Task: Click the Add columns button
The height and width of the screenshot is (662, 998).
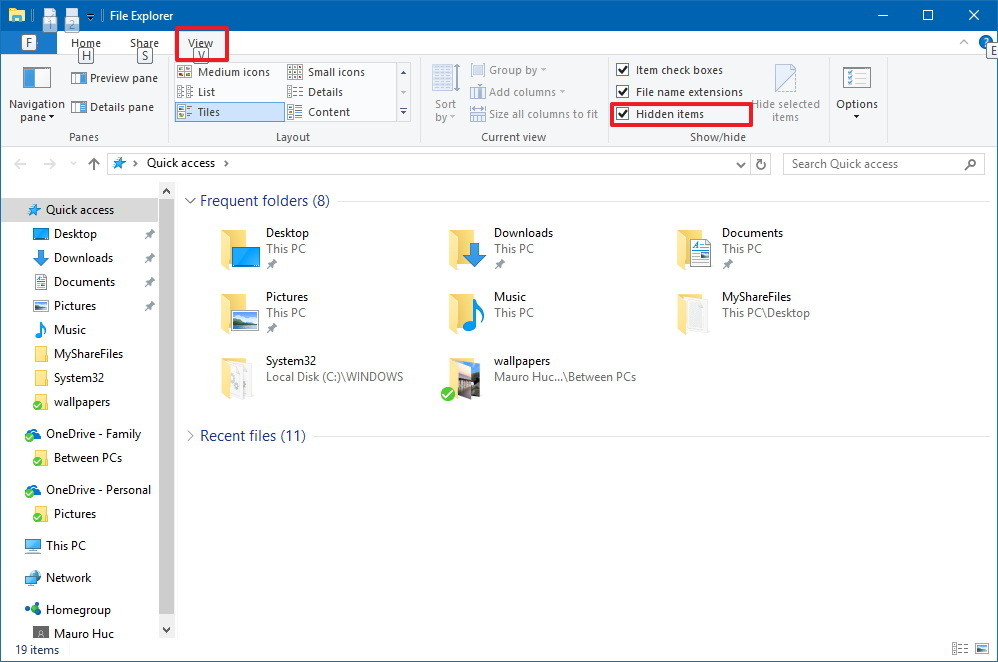Action: click(518, 91)
